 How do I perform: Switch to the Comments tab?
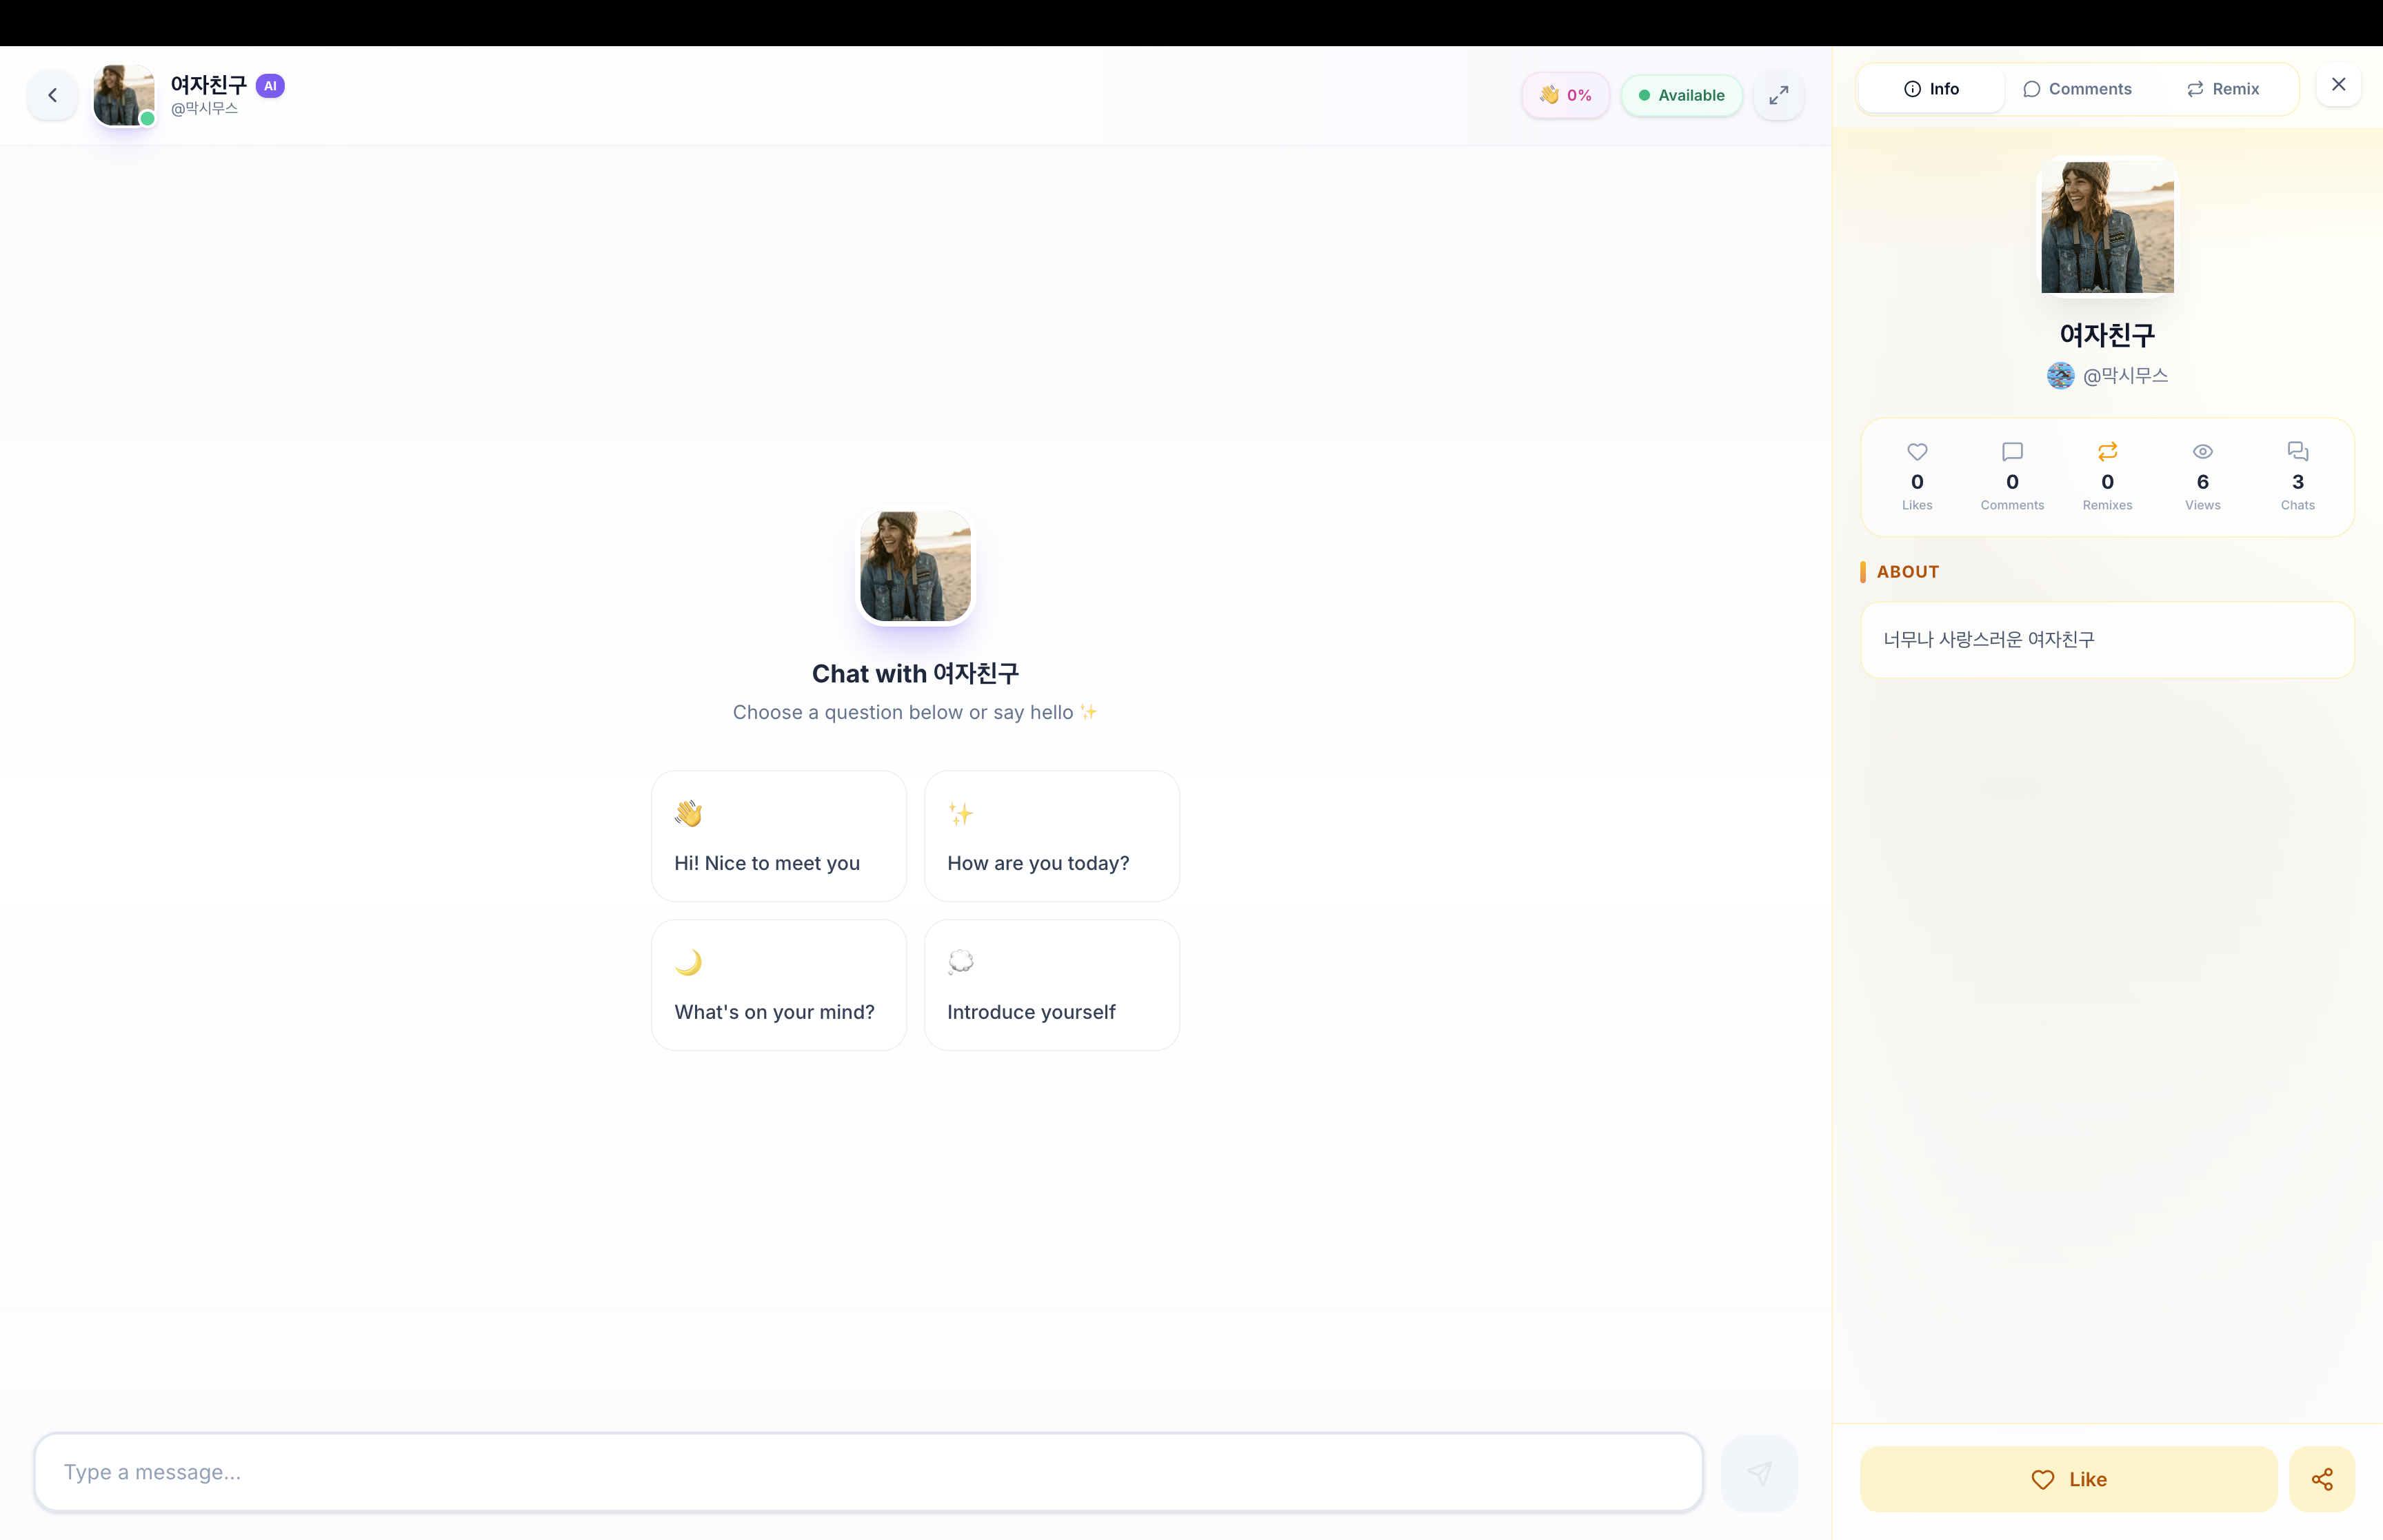tap(2076, 89)
